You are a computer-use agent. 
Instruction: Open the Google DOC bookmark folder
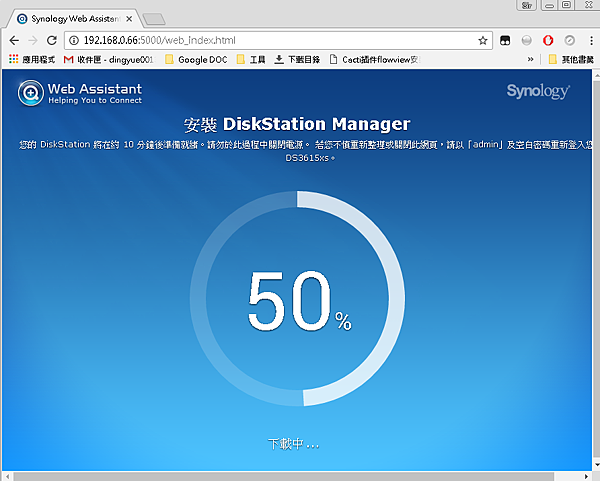(196, 59)
